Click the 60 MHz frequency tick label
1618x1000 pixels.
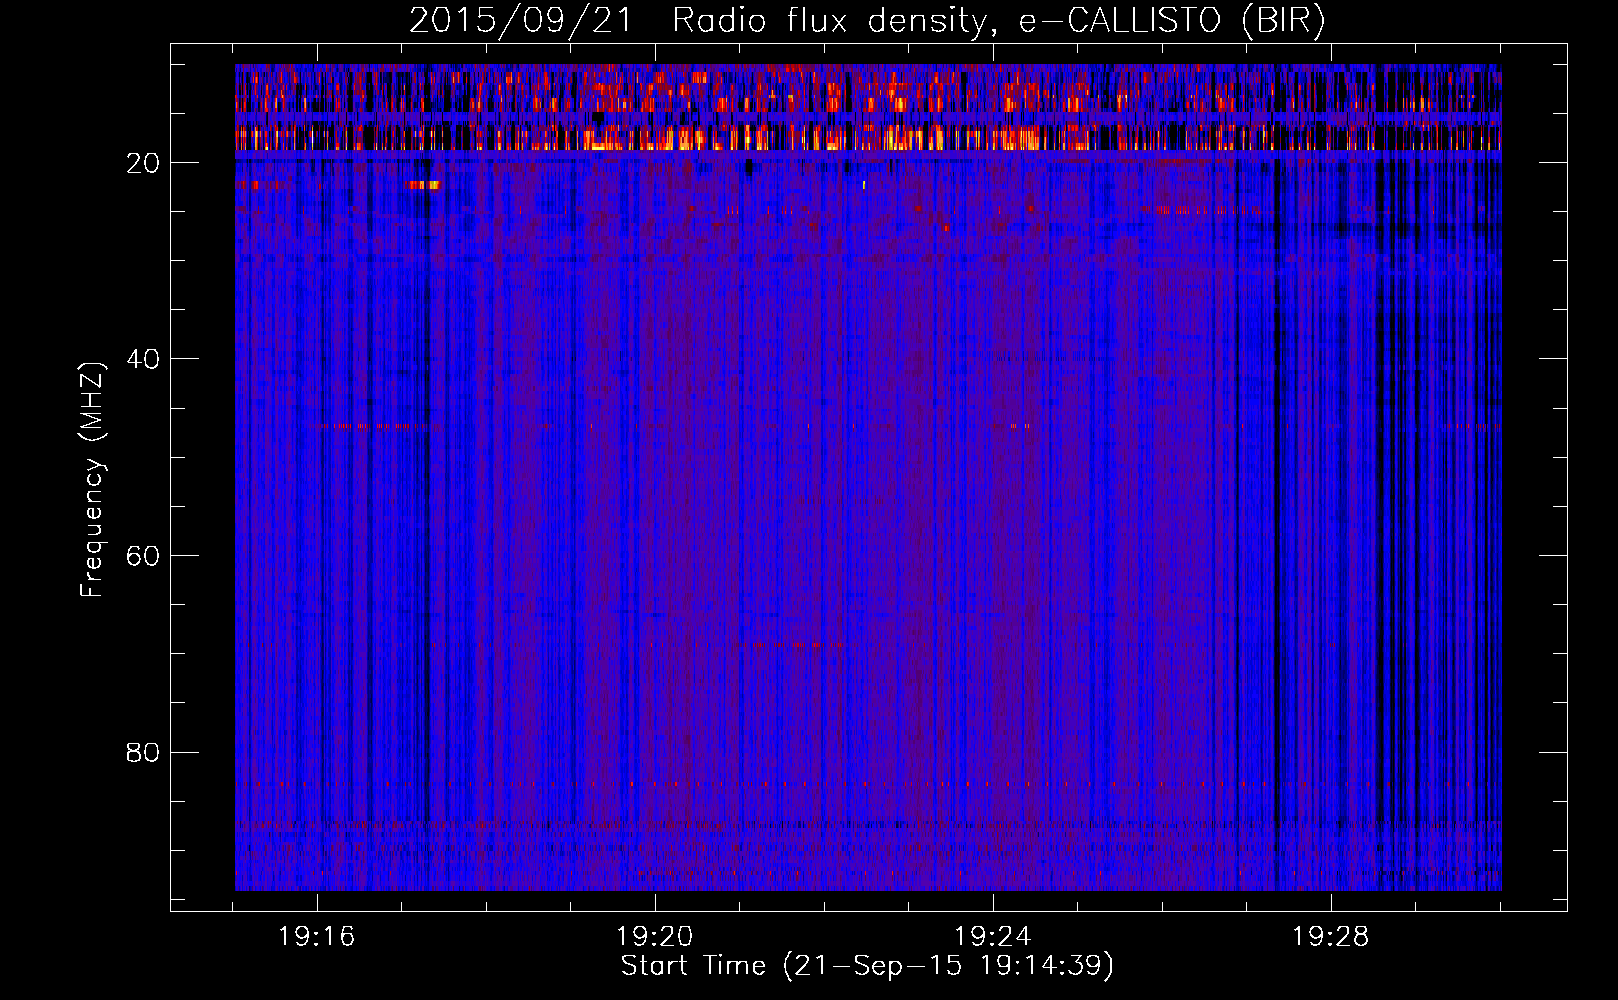pos(143,556)
